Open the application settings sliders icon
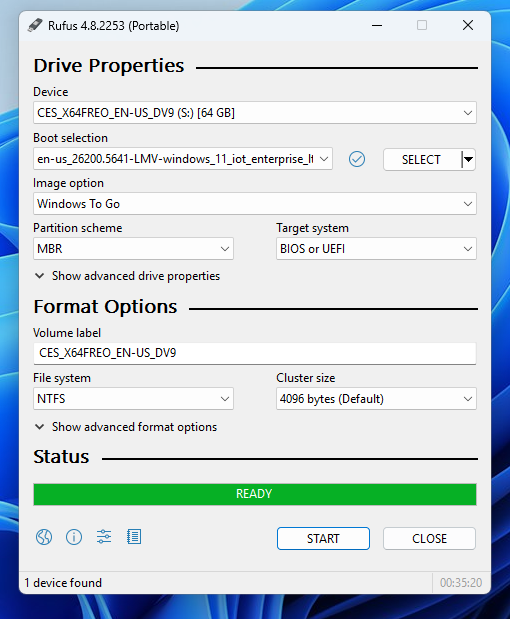The image size is (510, 619). pyautogui.click(x=104, y=537)
